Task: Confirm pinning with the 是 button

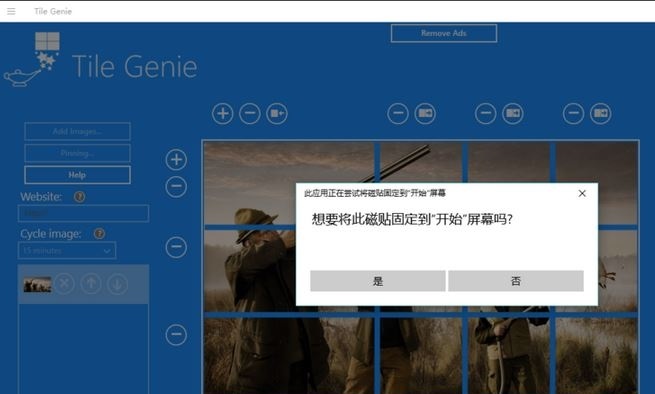Action: pos(378,281)
